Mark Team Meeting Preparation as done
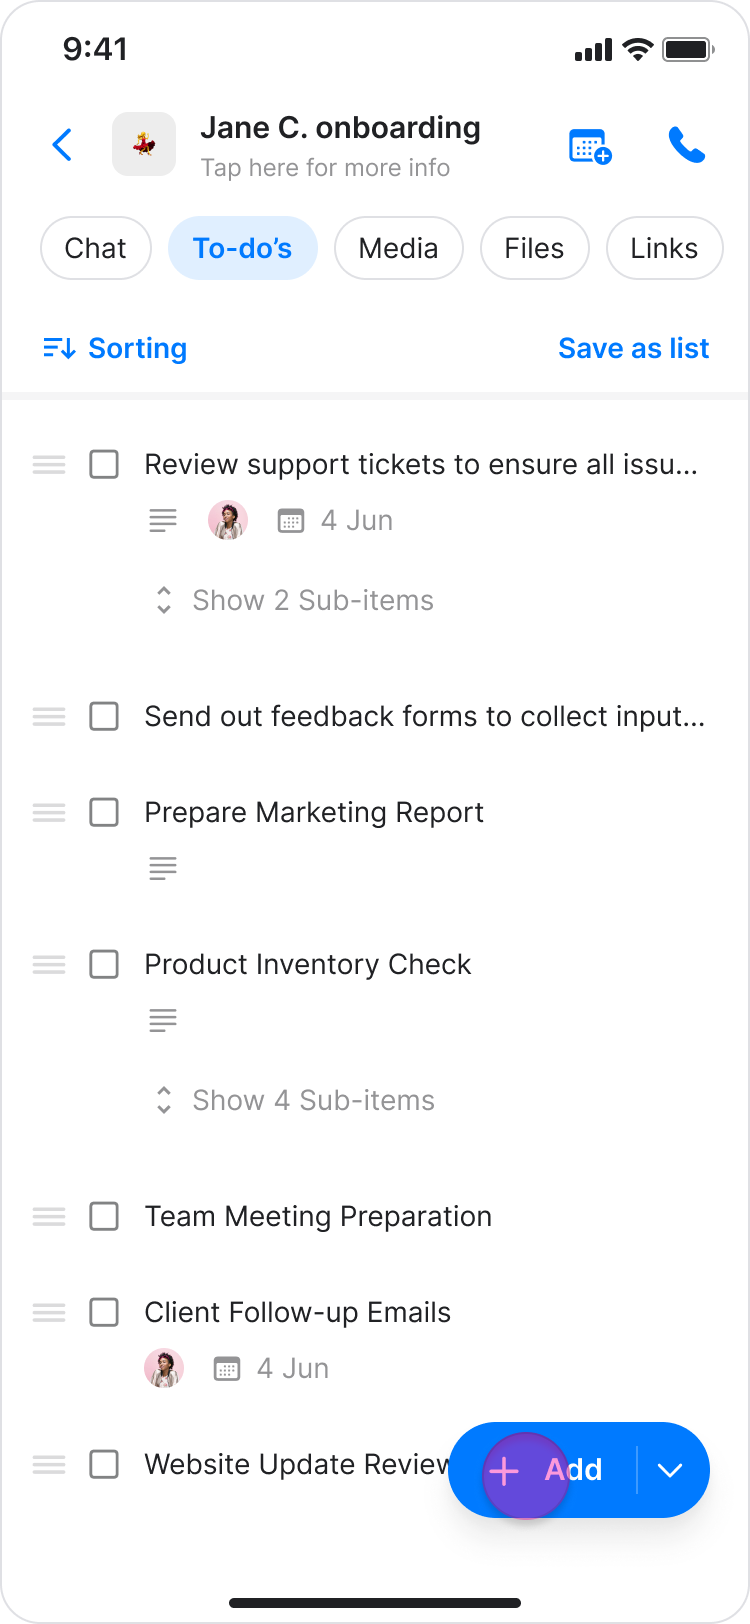Image resolution: width=750 pixels, height=1624 pixels. click(x=104, y=1216)
